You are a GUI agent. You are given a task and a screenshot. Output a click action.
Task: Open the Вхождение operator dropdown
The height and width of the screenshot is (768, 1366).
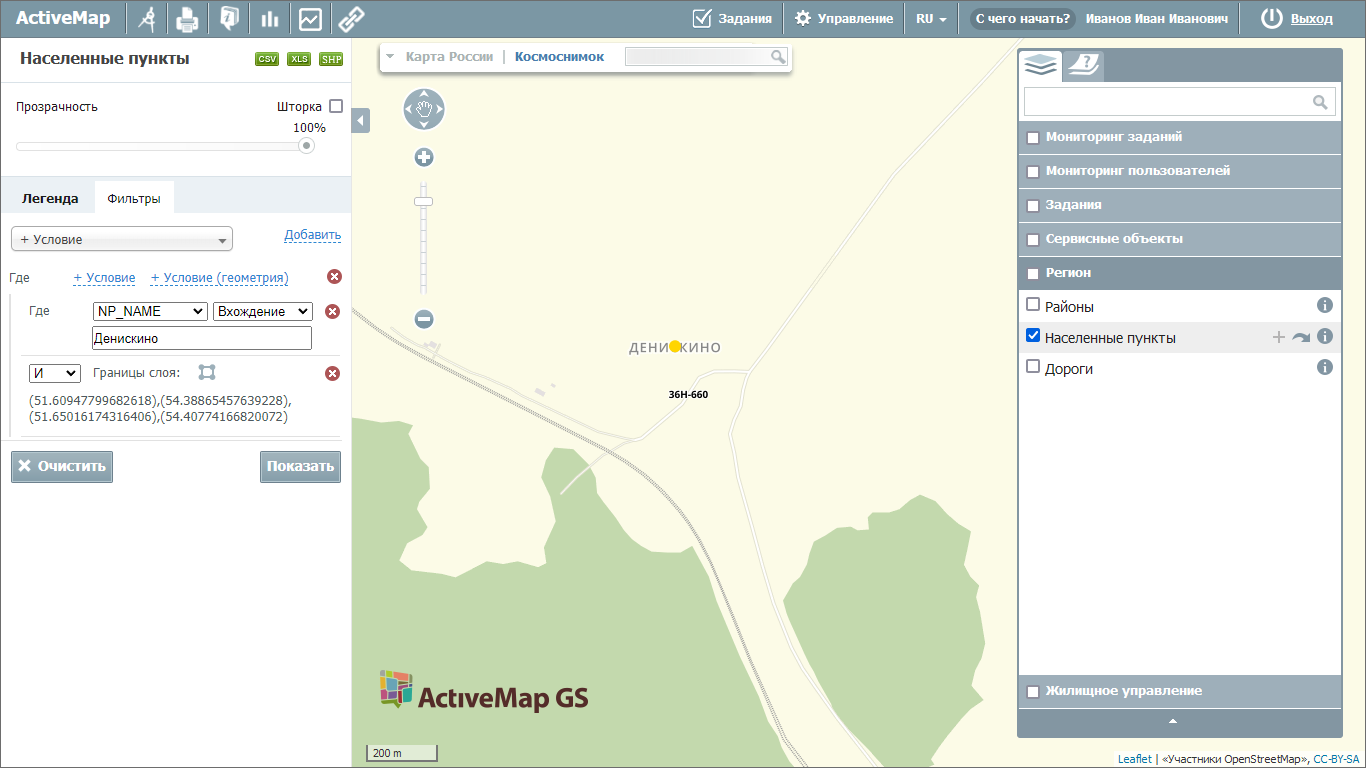[x=263, y=311]
